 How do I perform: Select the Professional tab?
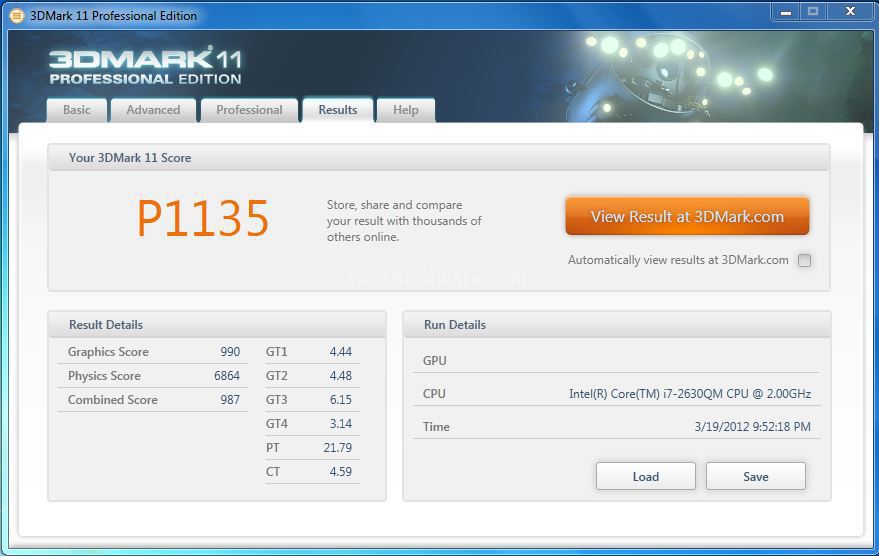tap(249, 110)
